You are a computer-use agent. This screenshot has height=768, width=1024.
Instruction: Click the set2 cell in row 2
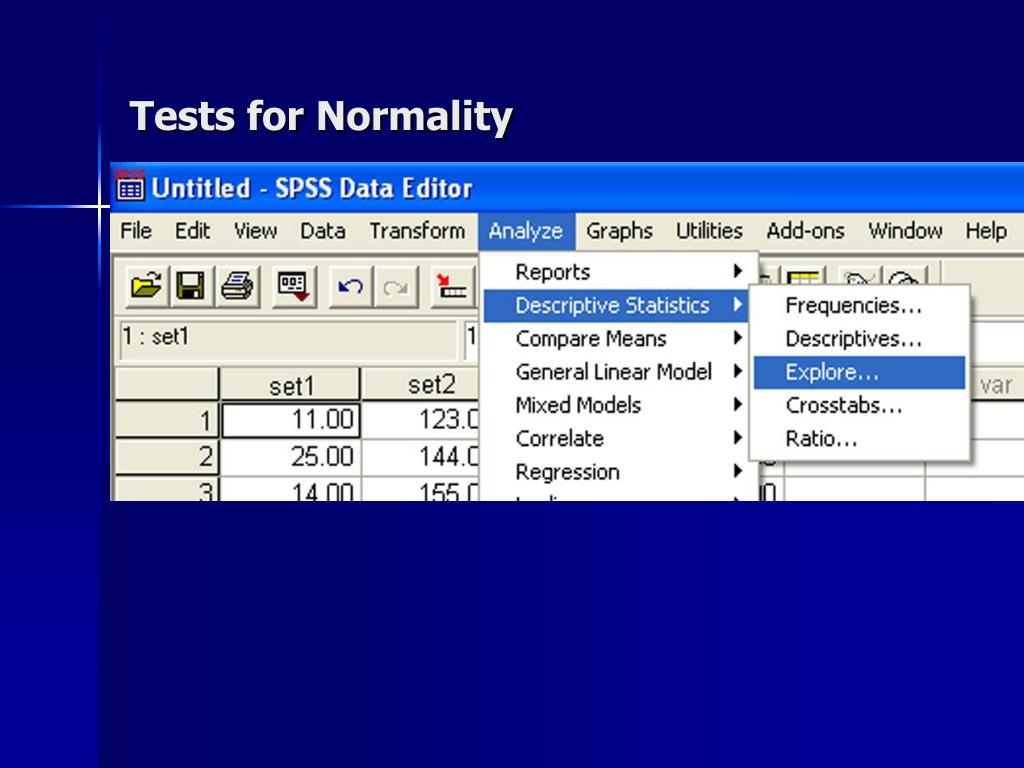(x=421, y=456)
